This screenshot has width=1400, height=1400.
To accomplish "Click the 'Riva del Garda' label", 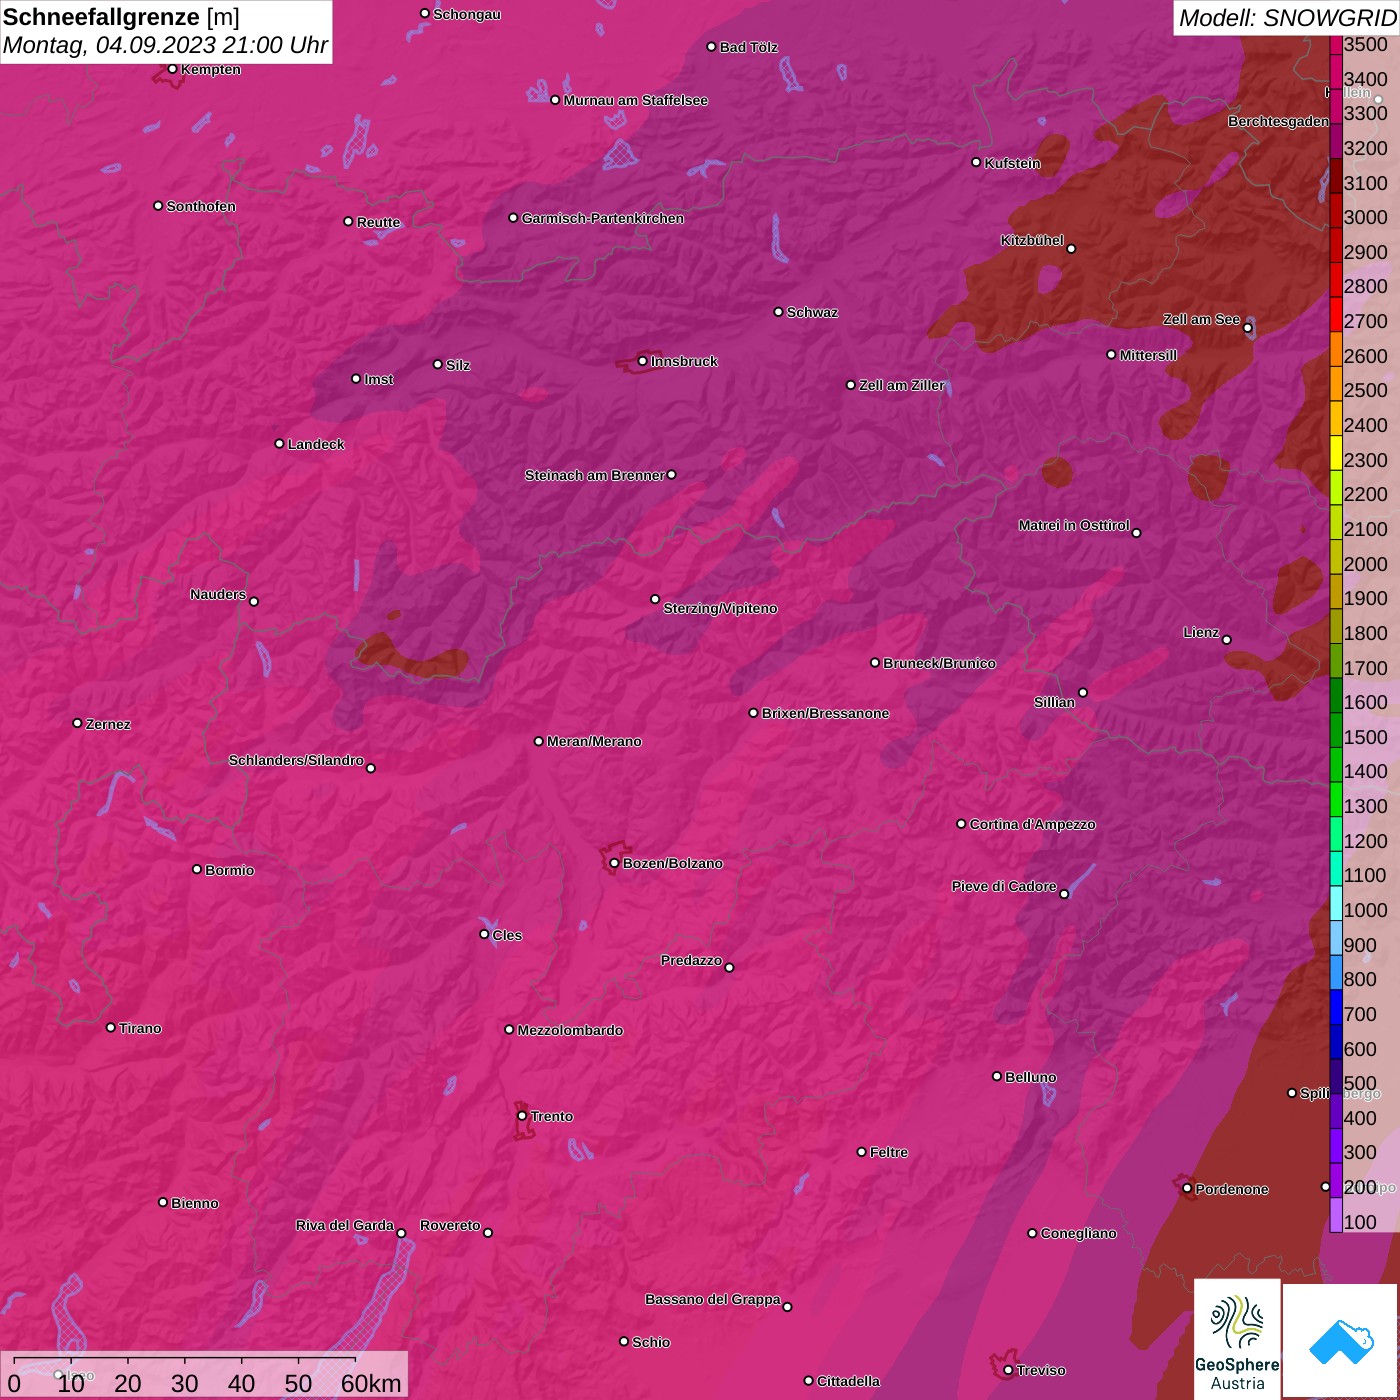I will click(x=345, y=1225).
